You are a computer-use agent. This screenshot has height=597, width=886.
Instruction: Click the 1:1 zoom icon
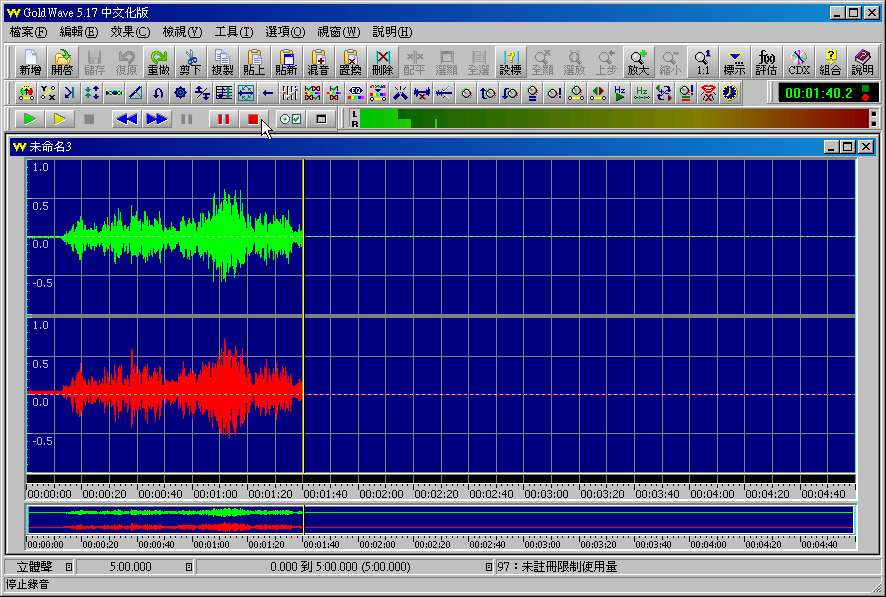pos(703,62)
